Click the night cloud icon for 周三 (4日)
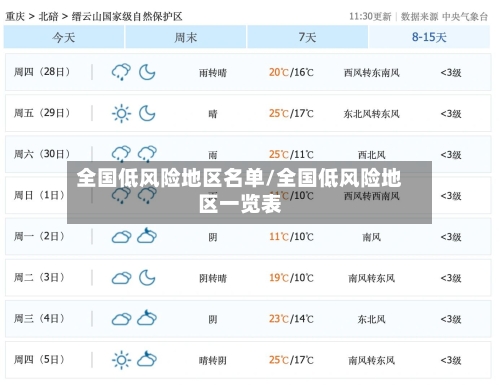This screenshot has width=500, height=385. pyautogui.click(x=147, y=317)
